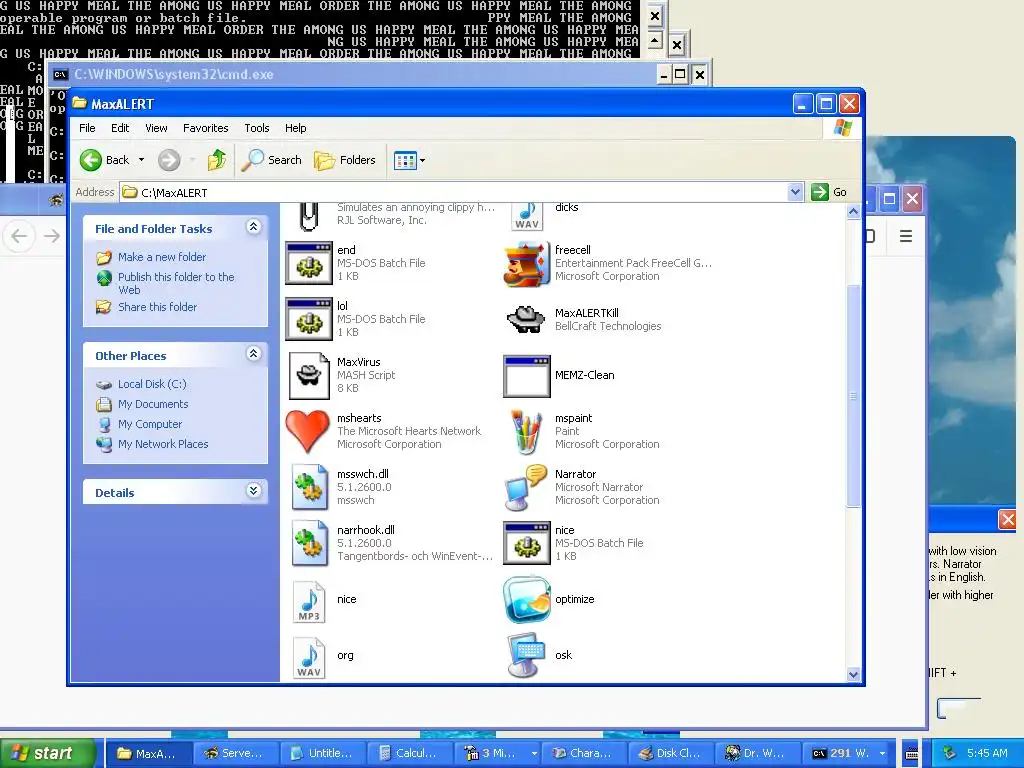Select the nice MP3 file icon

309,601
